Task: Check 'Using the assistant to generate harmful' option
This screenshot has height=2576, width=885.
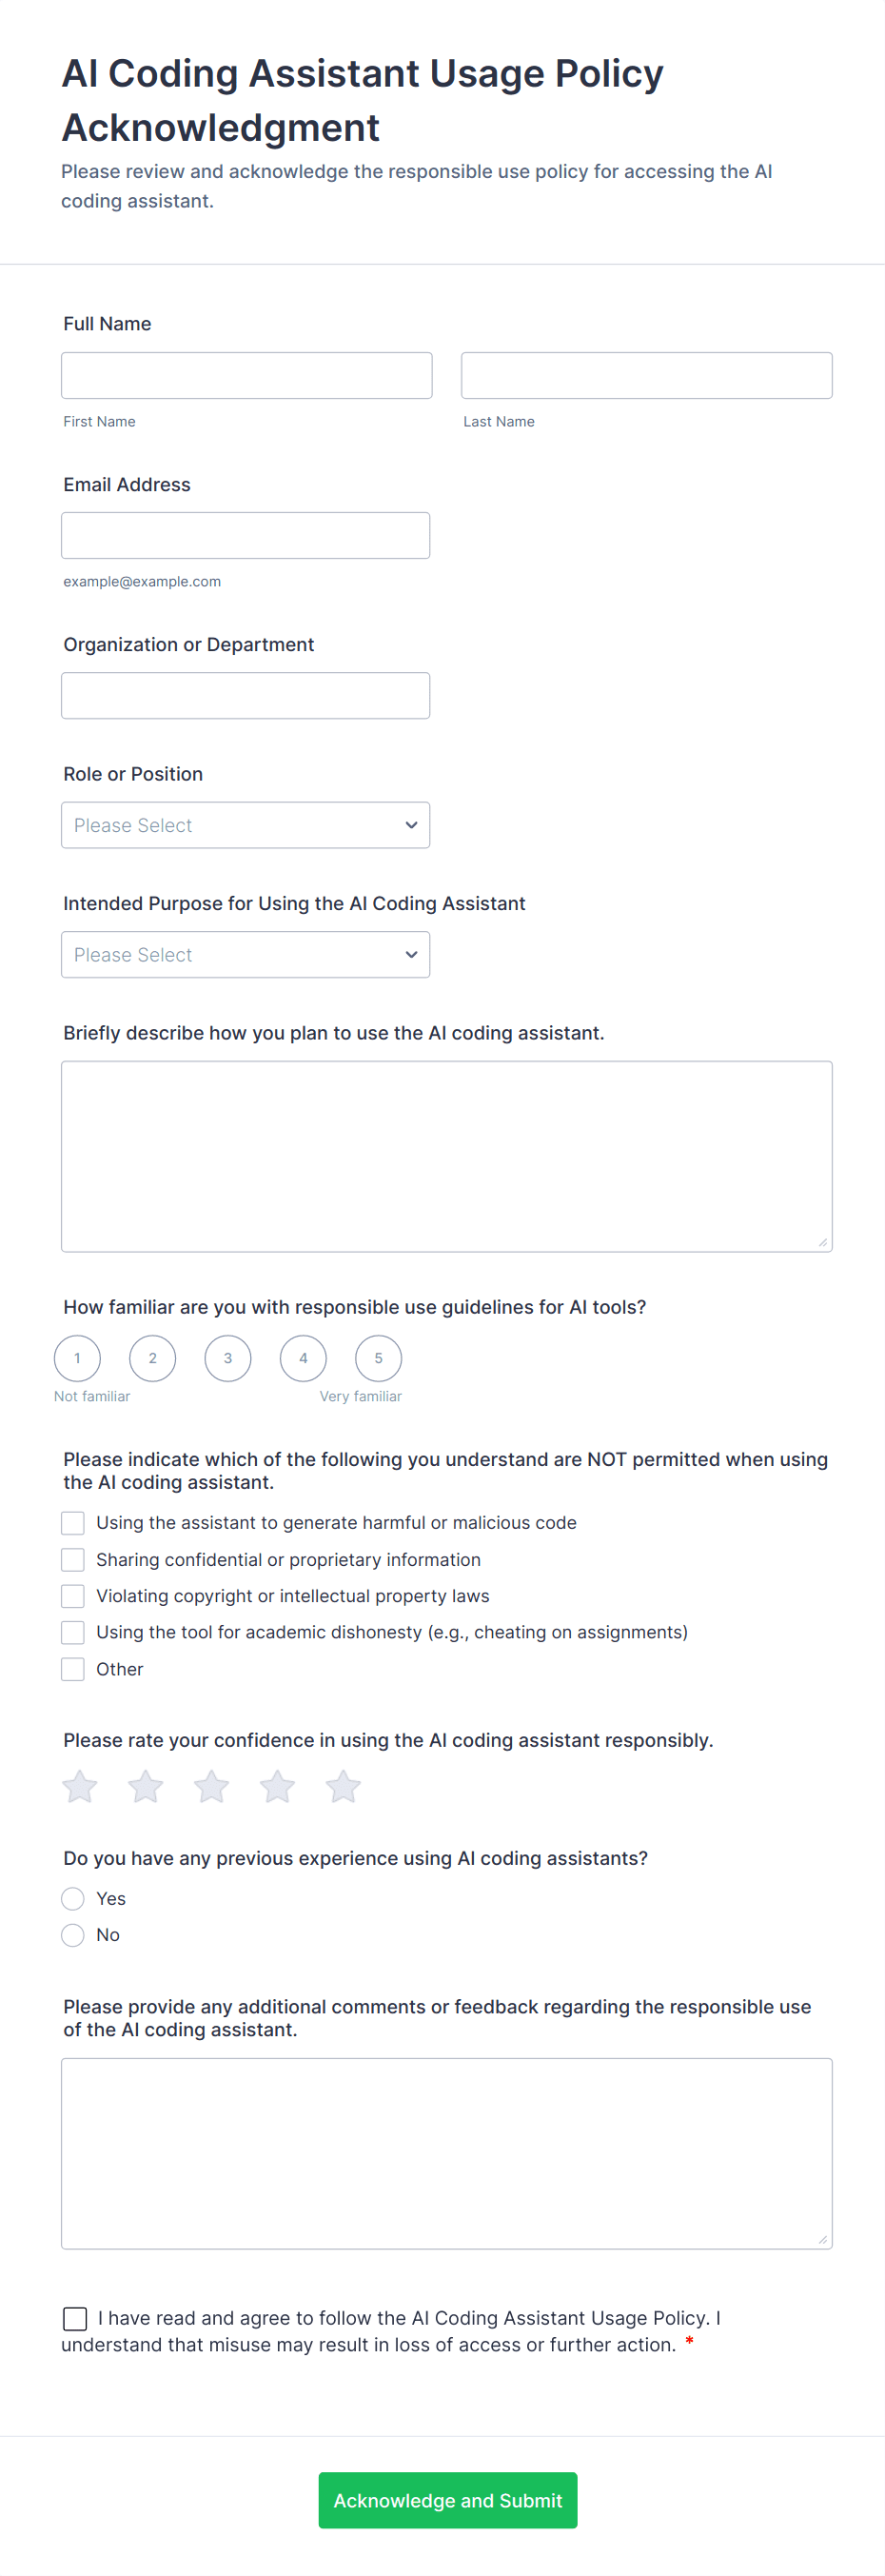Action: 73,1523
